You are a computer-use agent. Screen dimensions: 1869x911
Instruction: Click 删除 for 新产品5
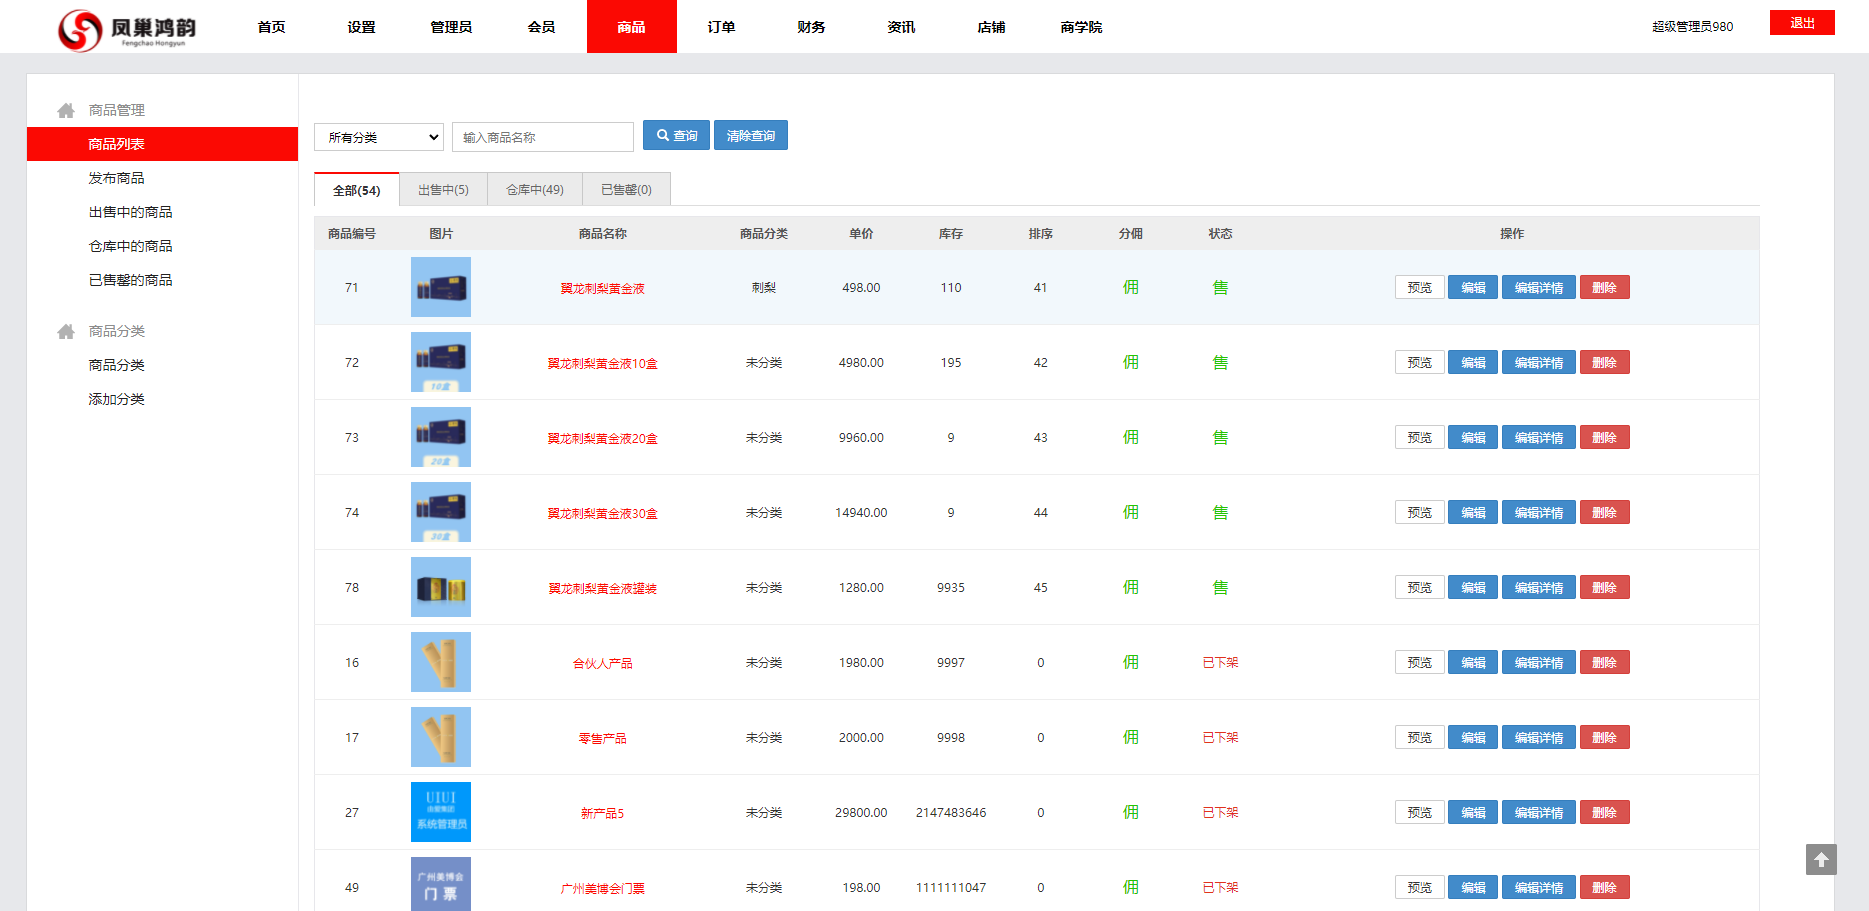click(x=1604, y=812)
